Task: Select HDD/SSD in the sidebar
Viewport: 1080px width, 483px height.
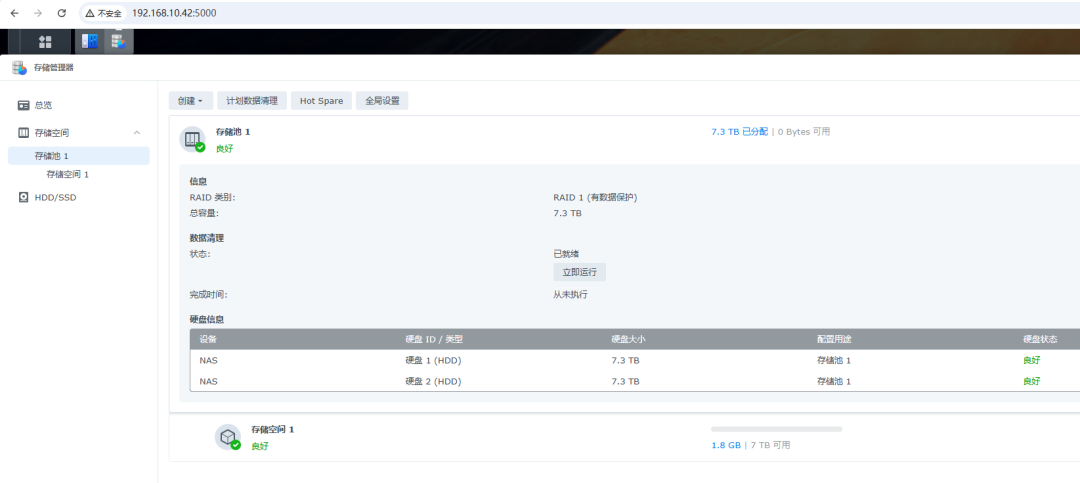Action: click(55, 197)
